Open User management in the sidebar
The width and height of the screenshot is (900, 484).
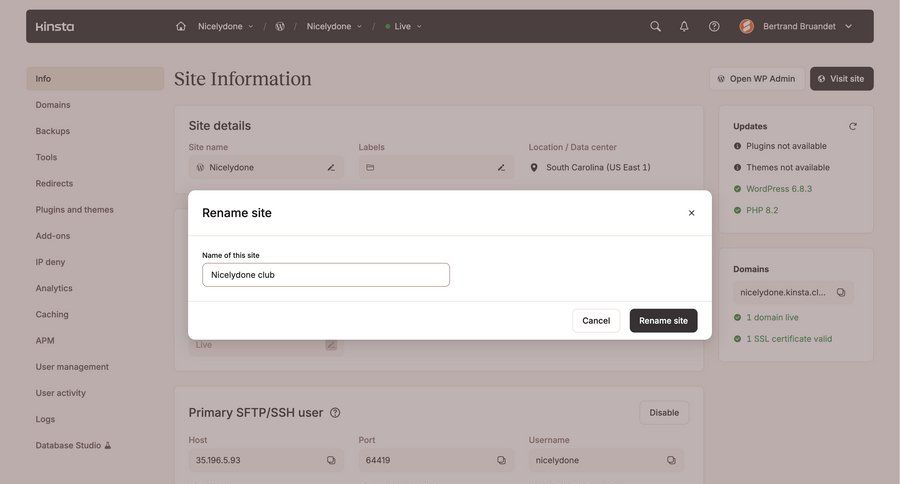[x=72, y=367]
